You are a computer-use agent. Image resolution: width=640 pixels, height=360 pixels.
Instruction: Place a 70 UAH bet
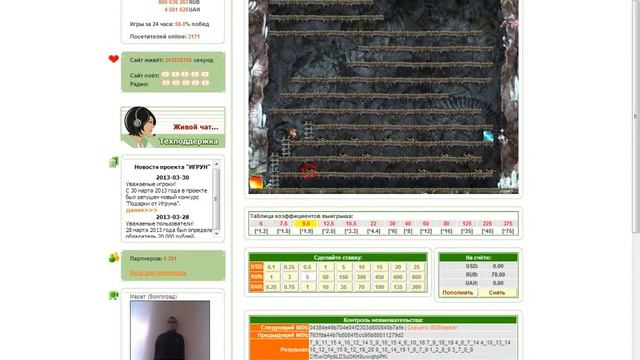[x=362, y=287]
